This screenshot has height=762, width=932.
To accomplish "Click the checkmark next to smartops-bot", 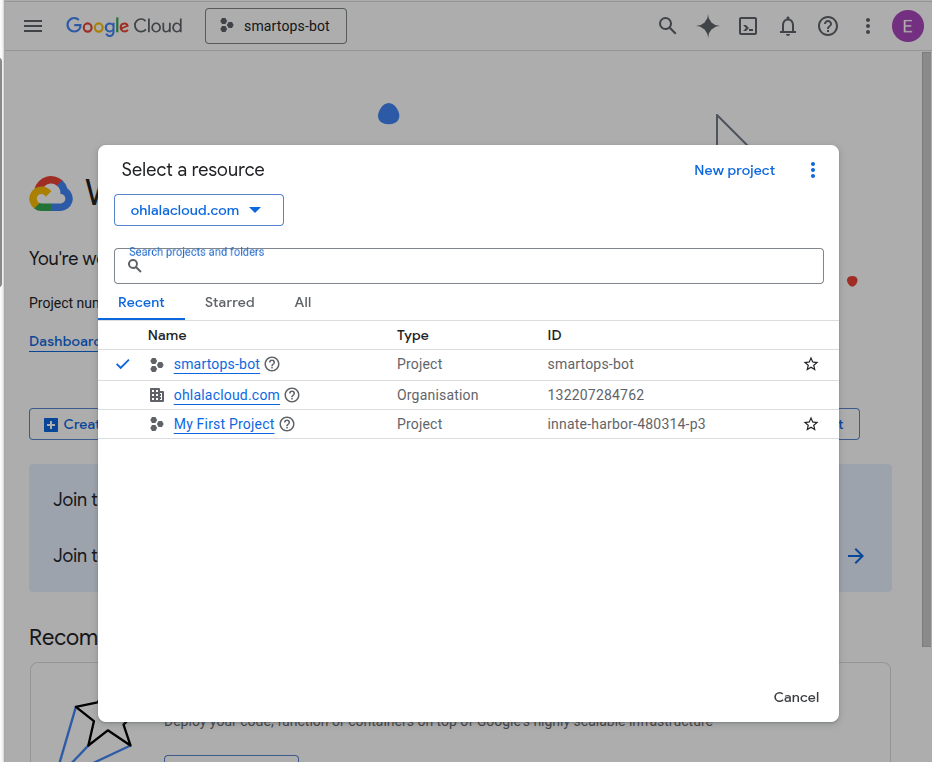I will click(122, 364).
